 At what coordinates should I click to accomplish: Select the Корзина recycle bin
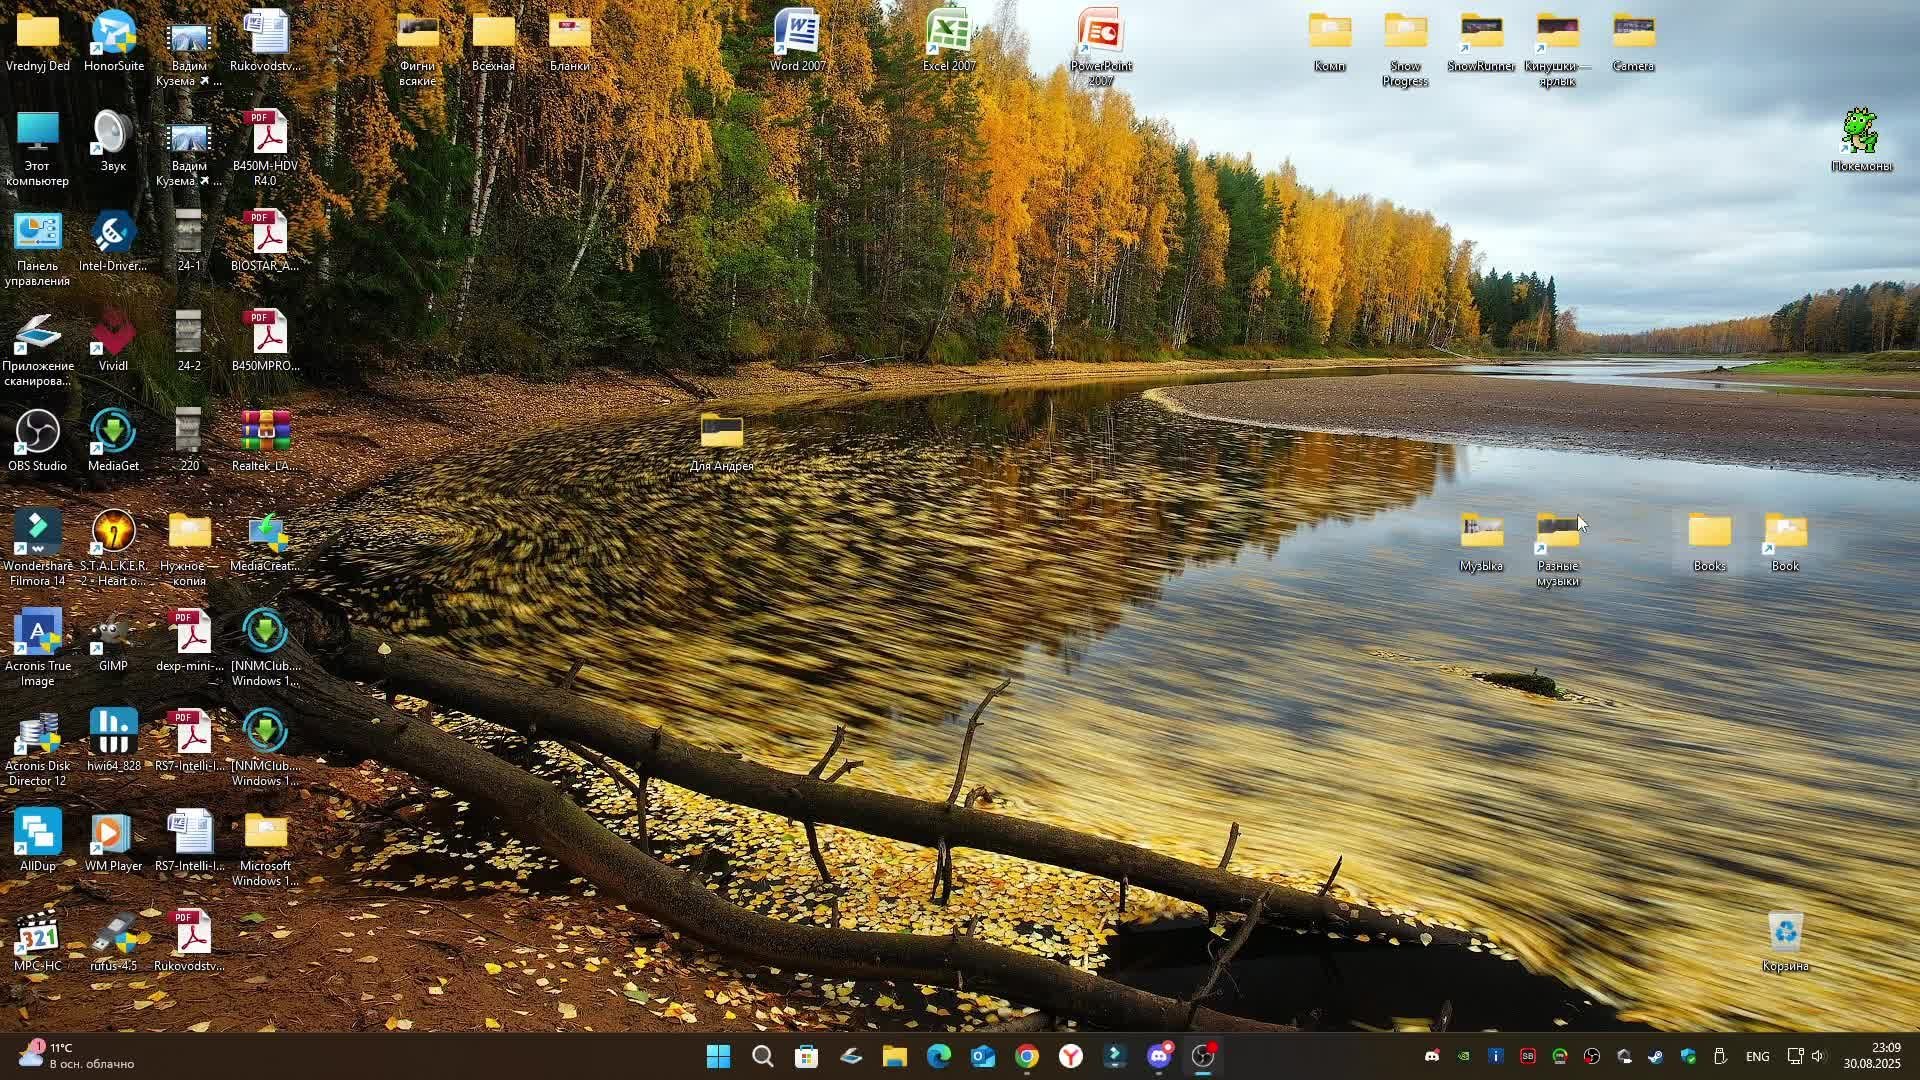pyautogui.click(x=1785, y=934)
